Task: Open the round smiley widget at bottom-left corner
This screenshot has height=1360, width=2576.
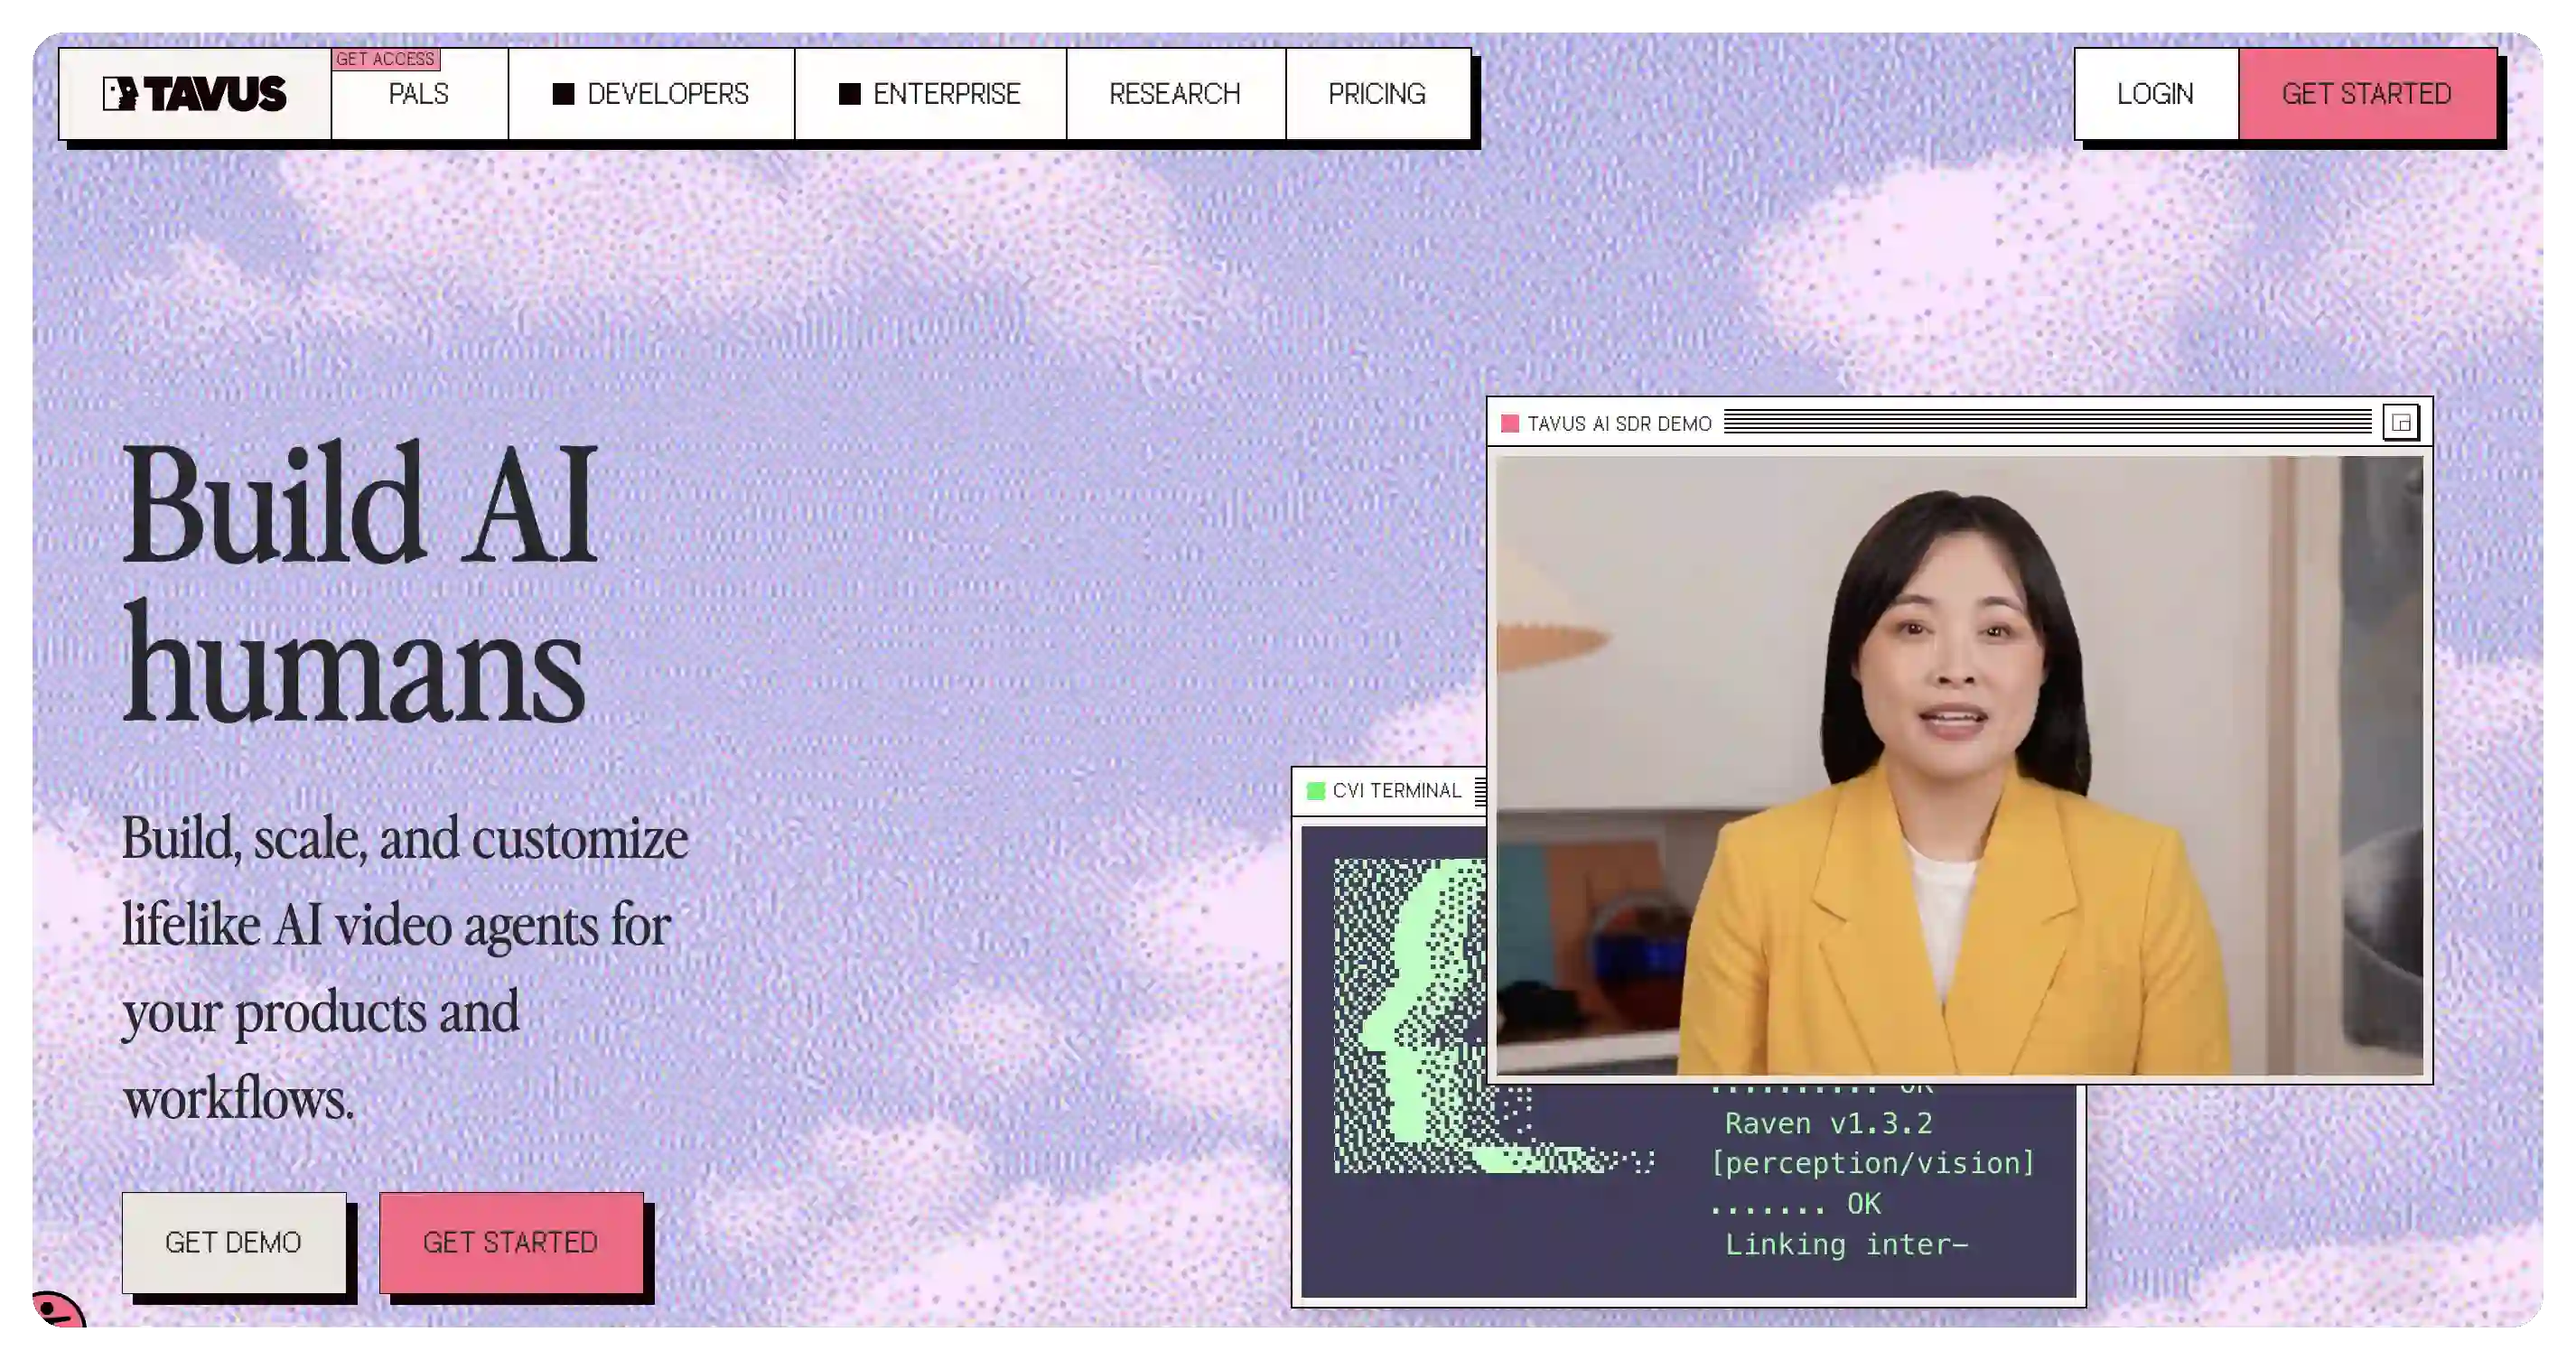Action: point(58,1310)
